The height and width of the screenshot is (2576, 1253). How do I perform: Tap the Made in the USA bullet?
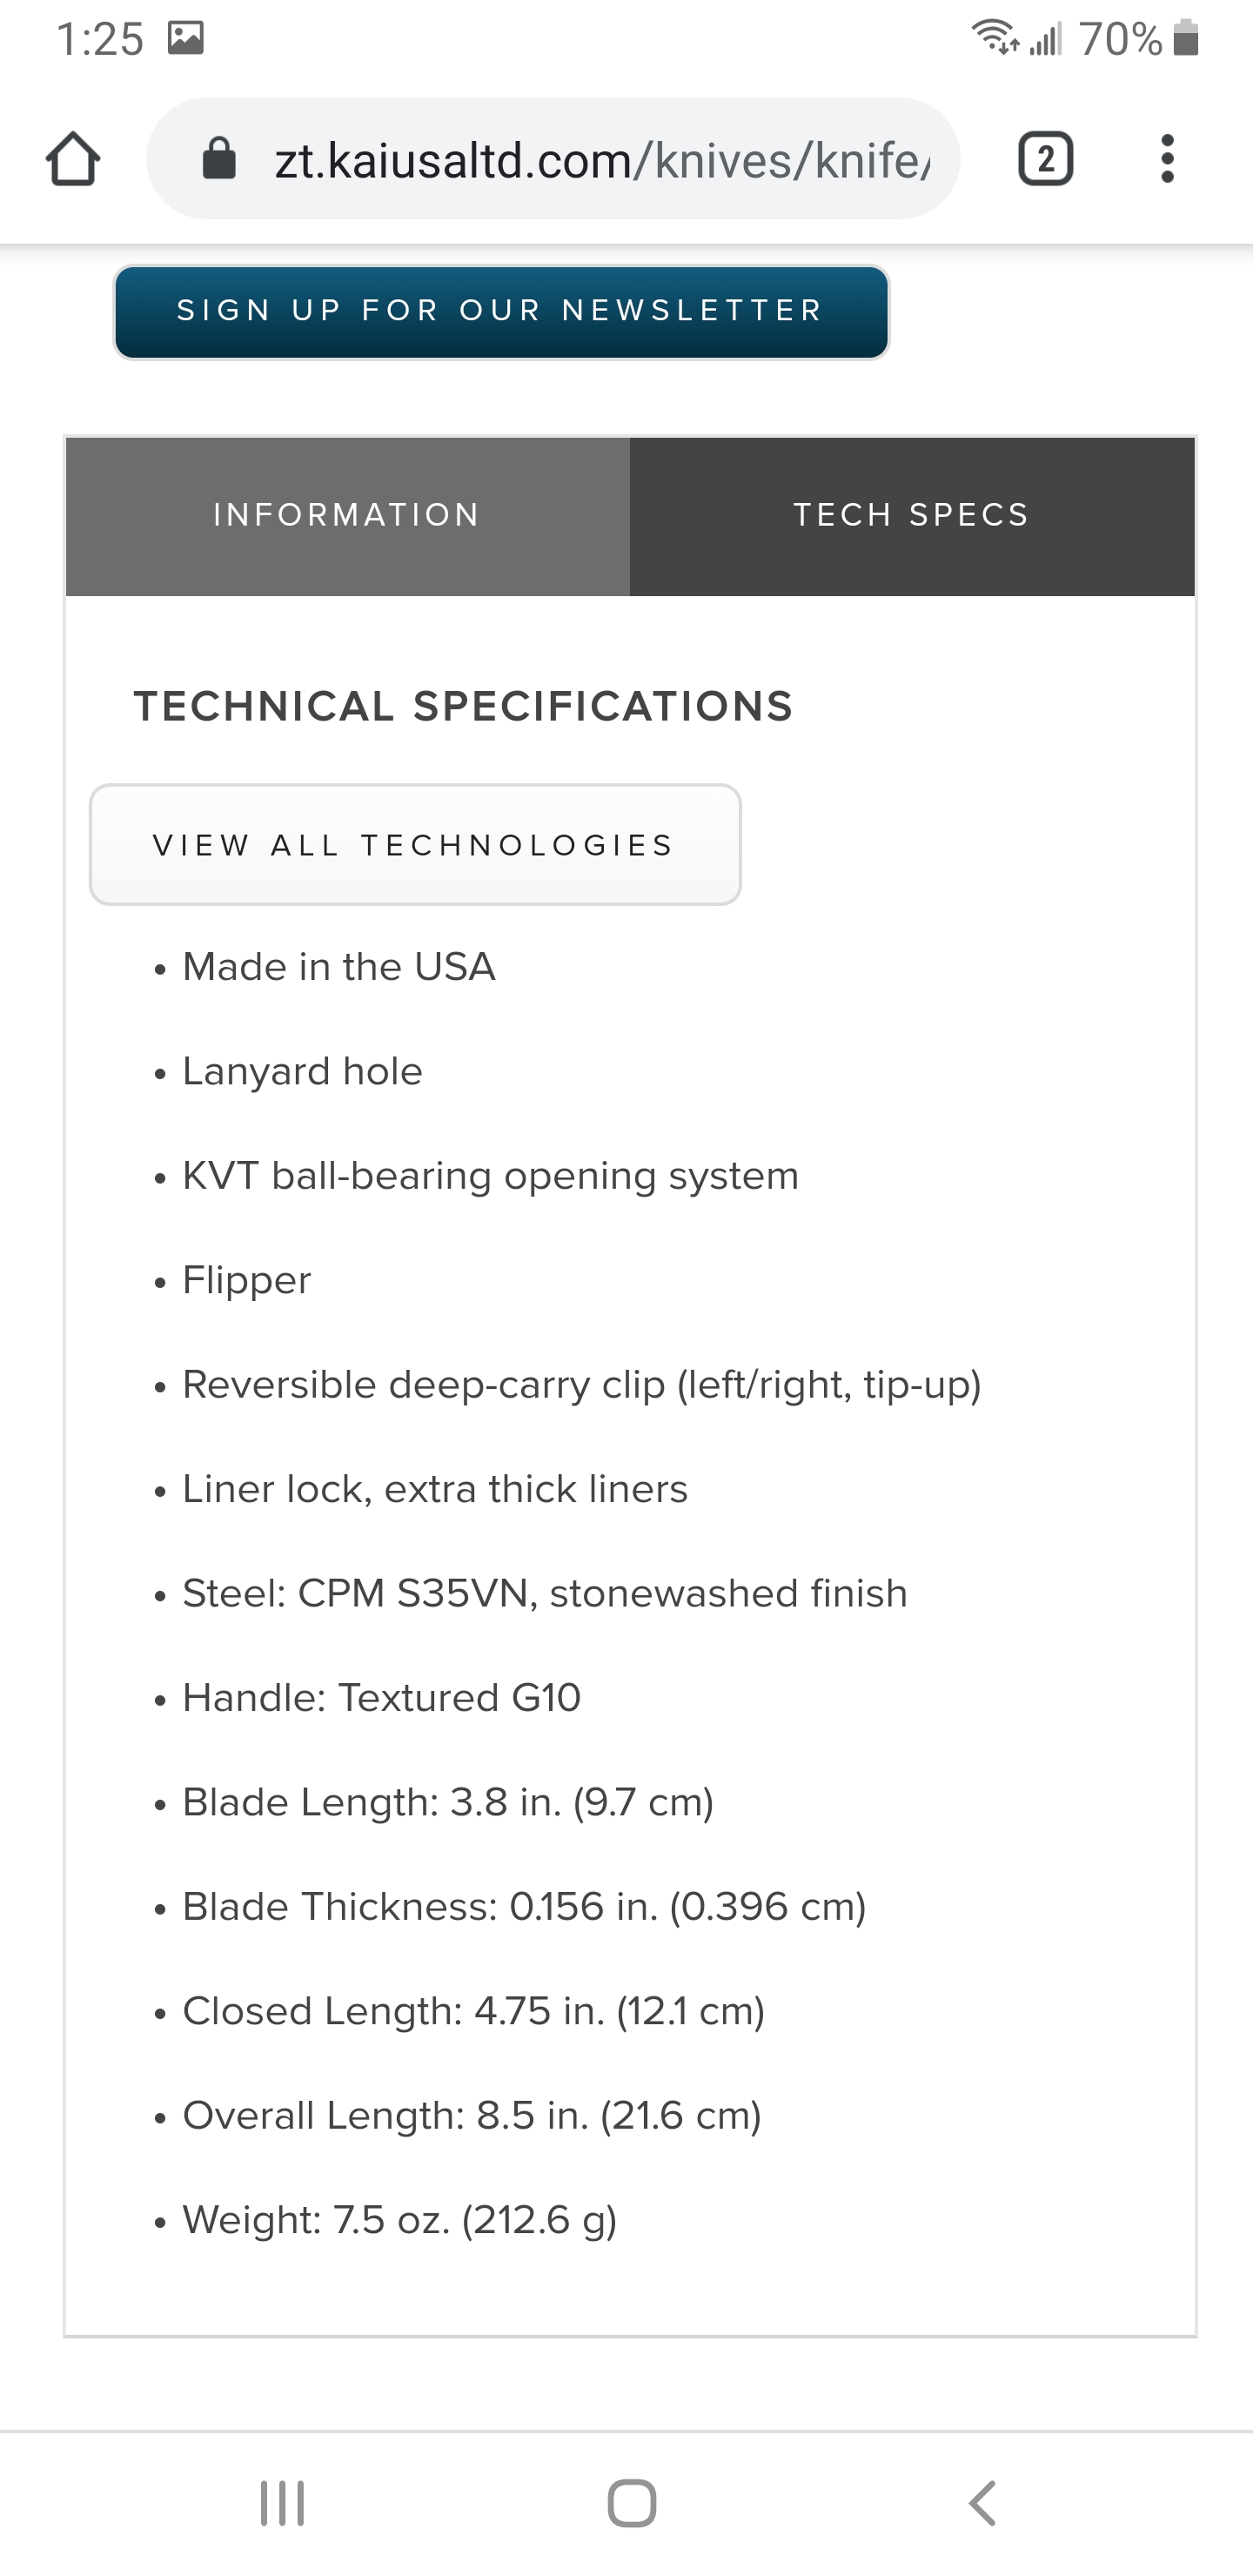point(338,967)
